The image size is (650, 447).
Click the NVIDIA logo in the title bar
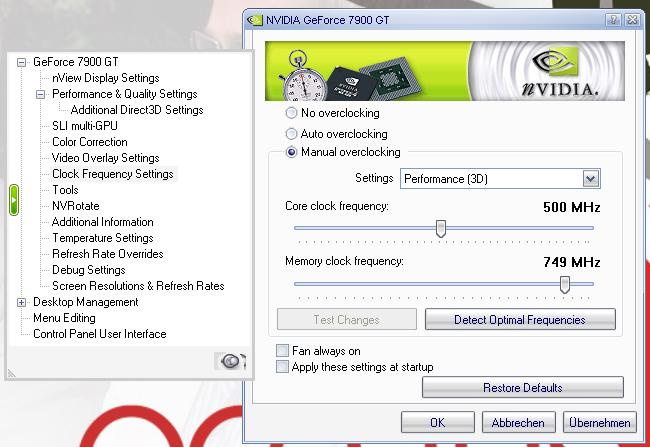(255, 20)
